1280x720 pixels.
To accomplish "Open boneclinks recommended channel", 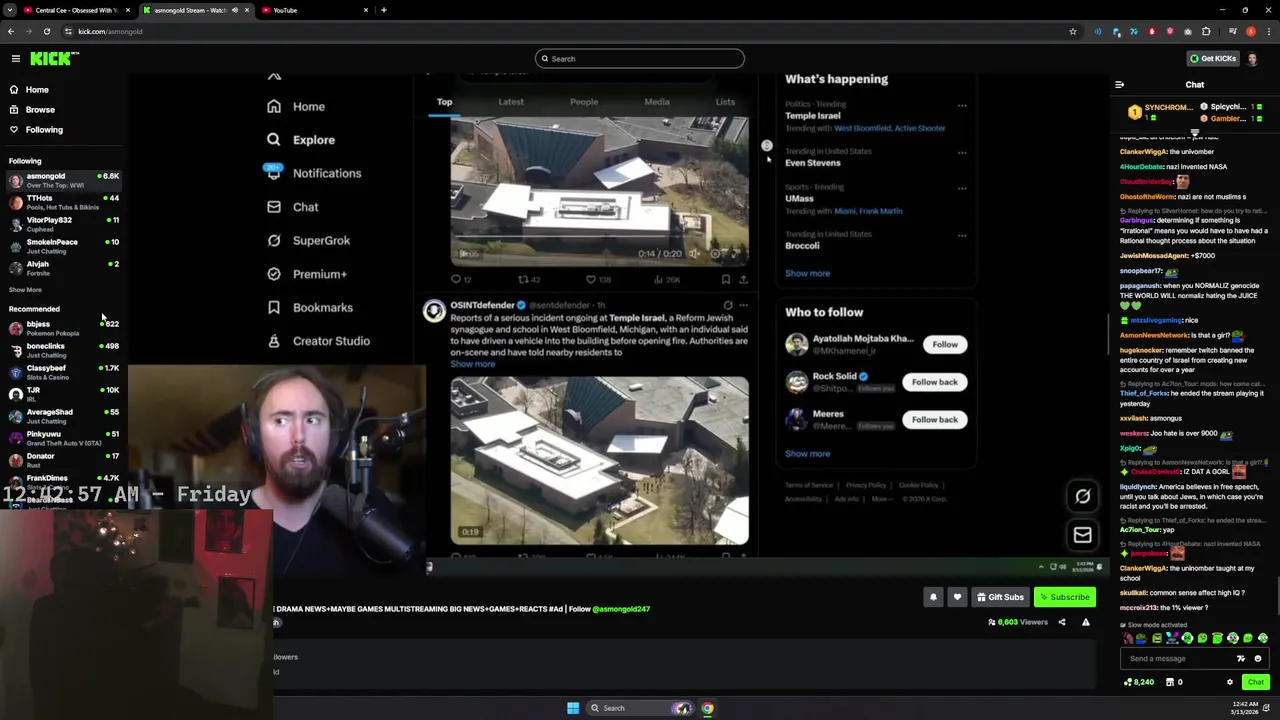I will (x=64, y=350).
